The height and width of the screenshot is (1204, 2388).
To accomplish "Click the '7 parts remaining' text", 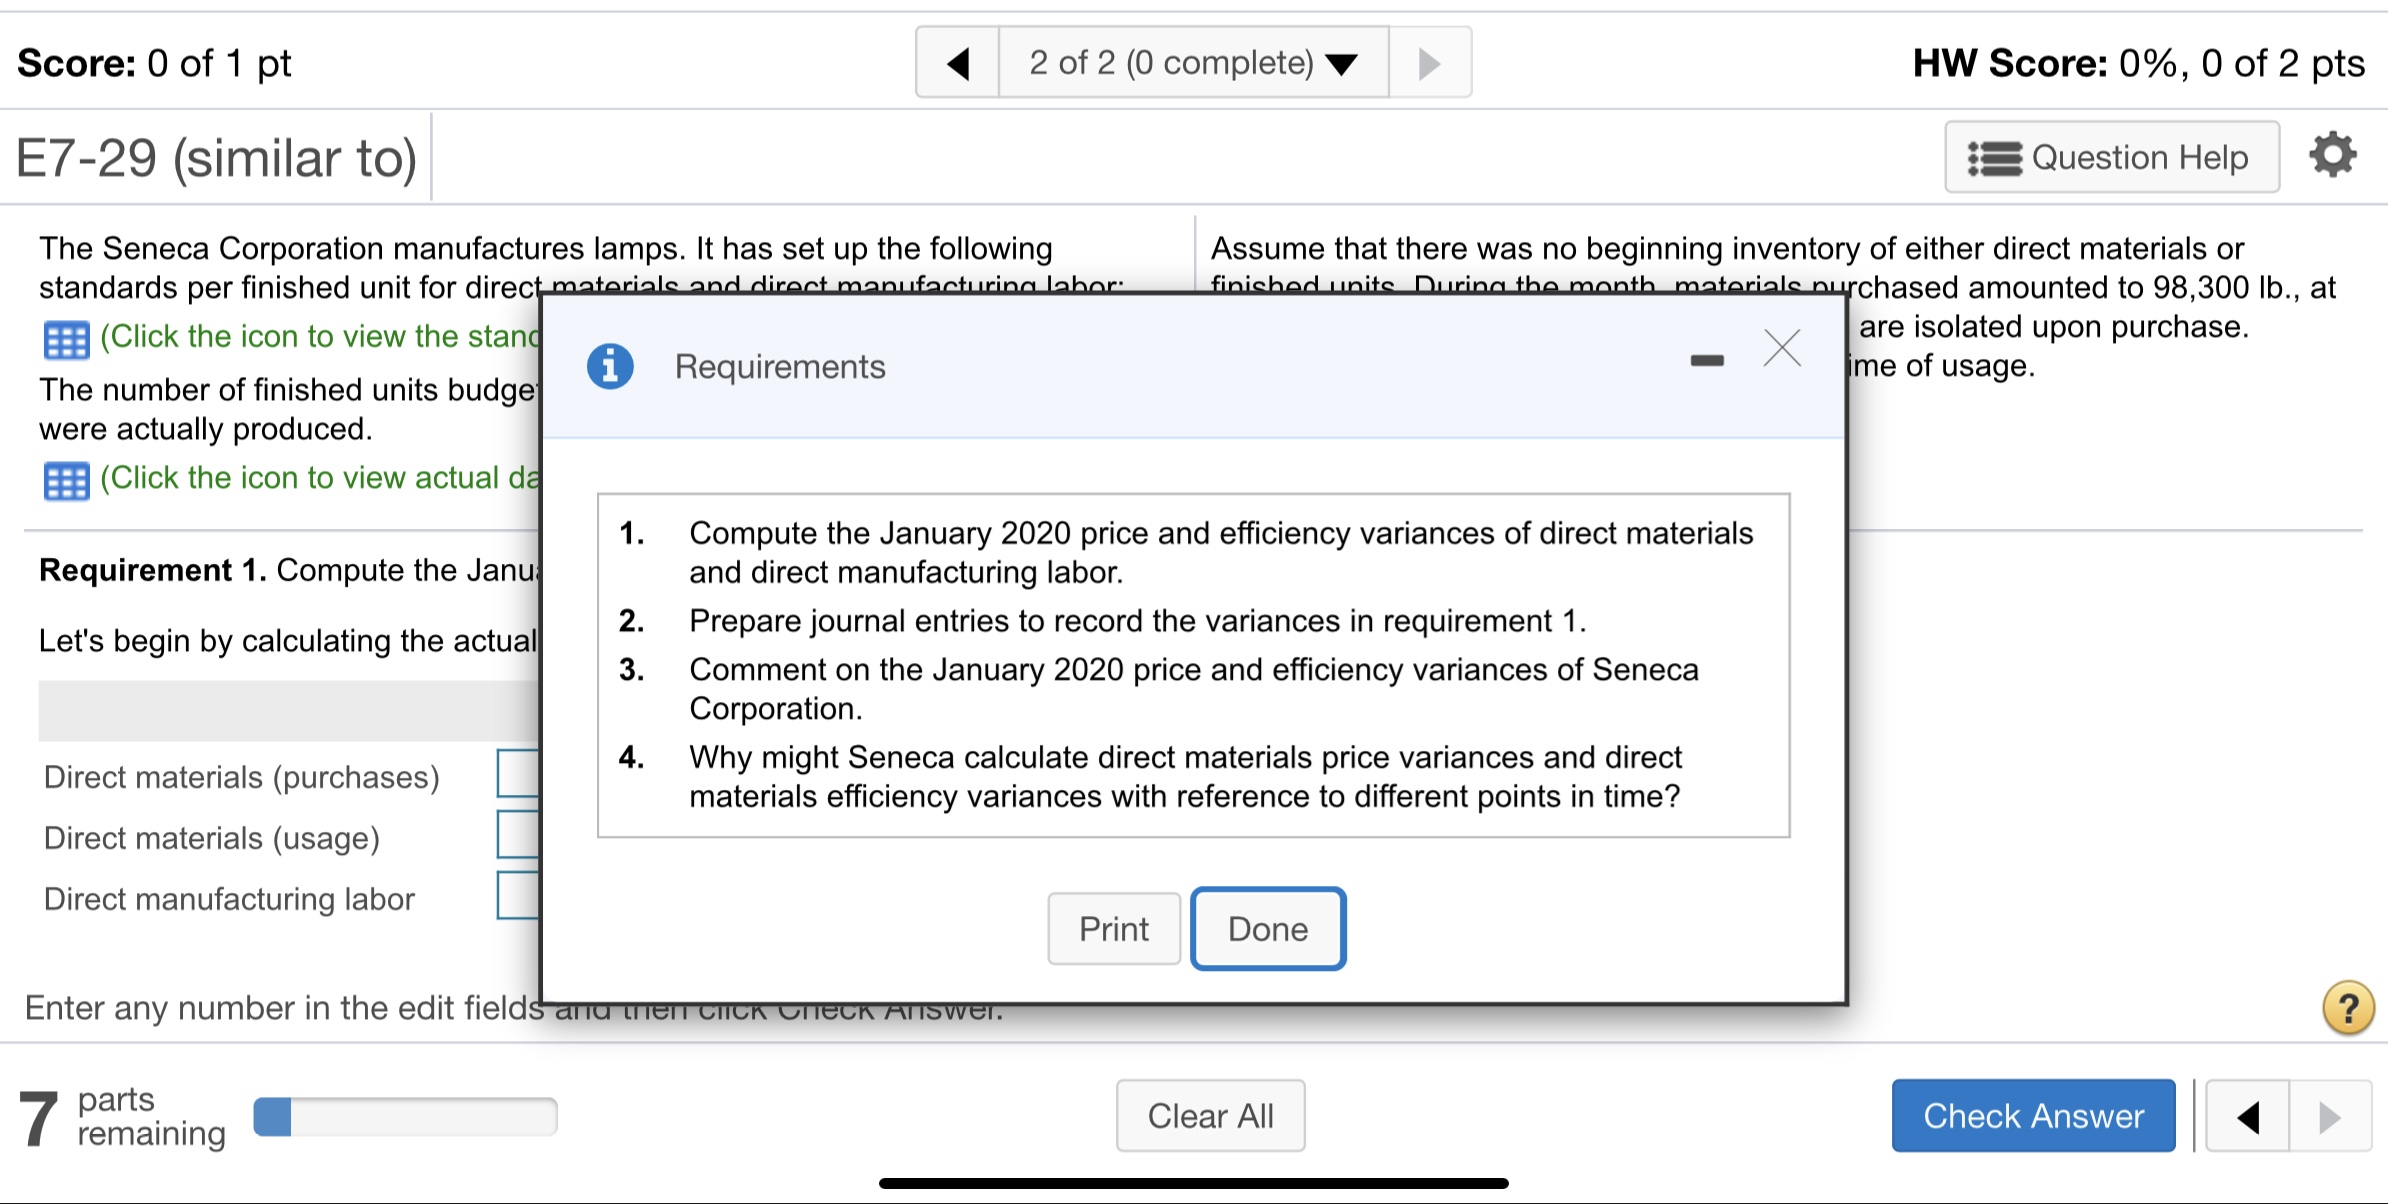I will pos(122,1117).
